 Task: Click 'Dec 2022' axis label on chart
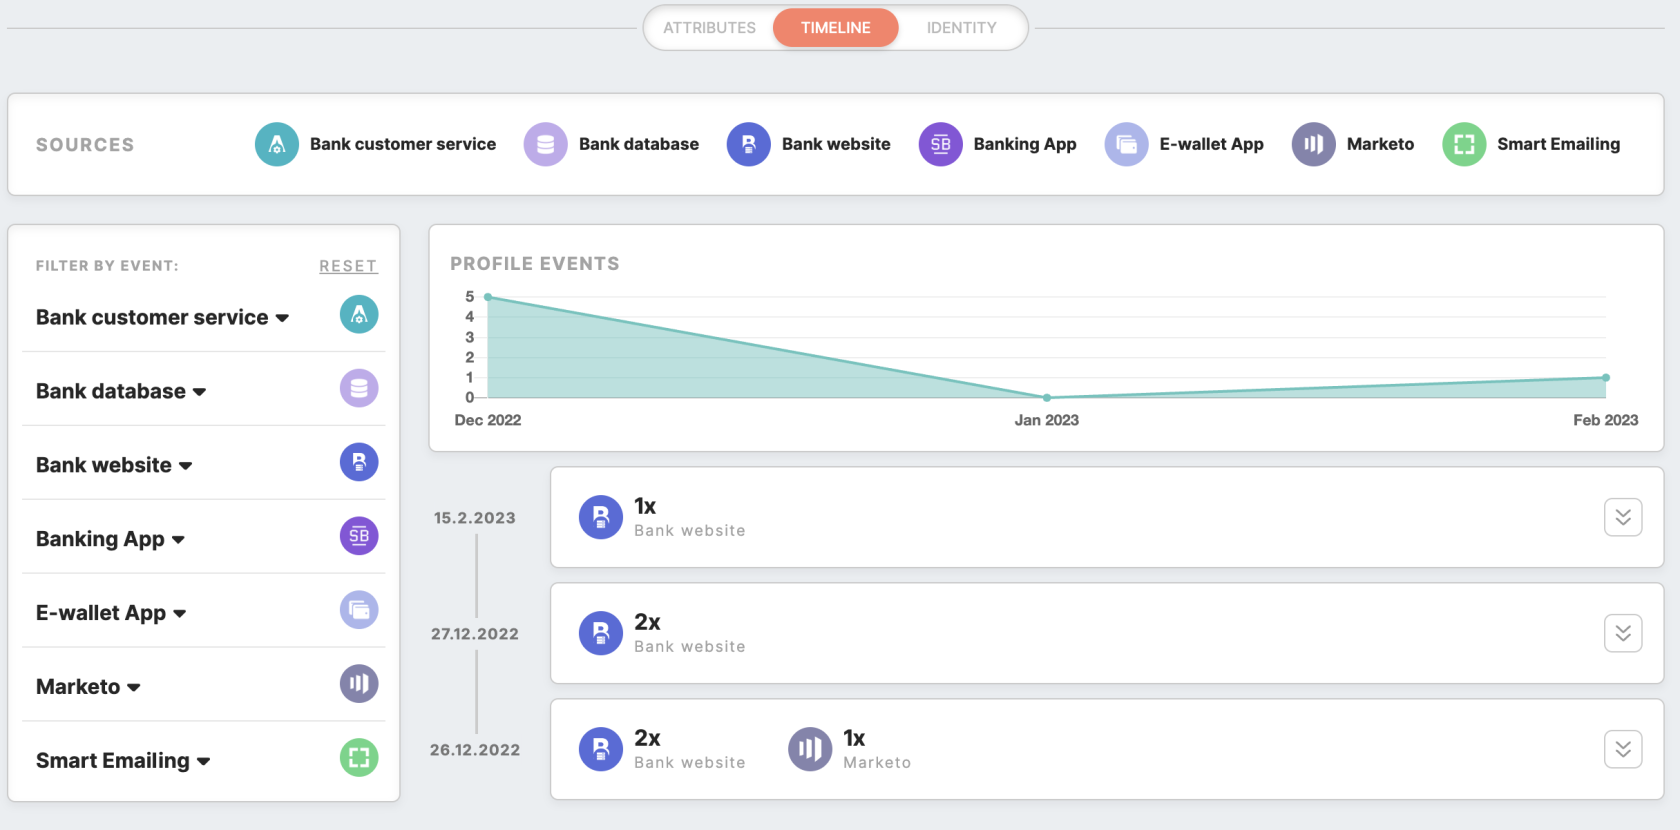pos(488,420)
